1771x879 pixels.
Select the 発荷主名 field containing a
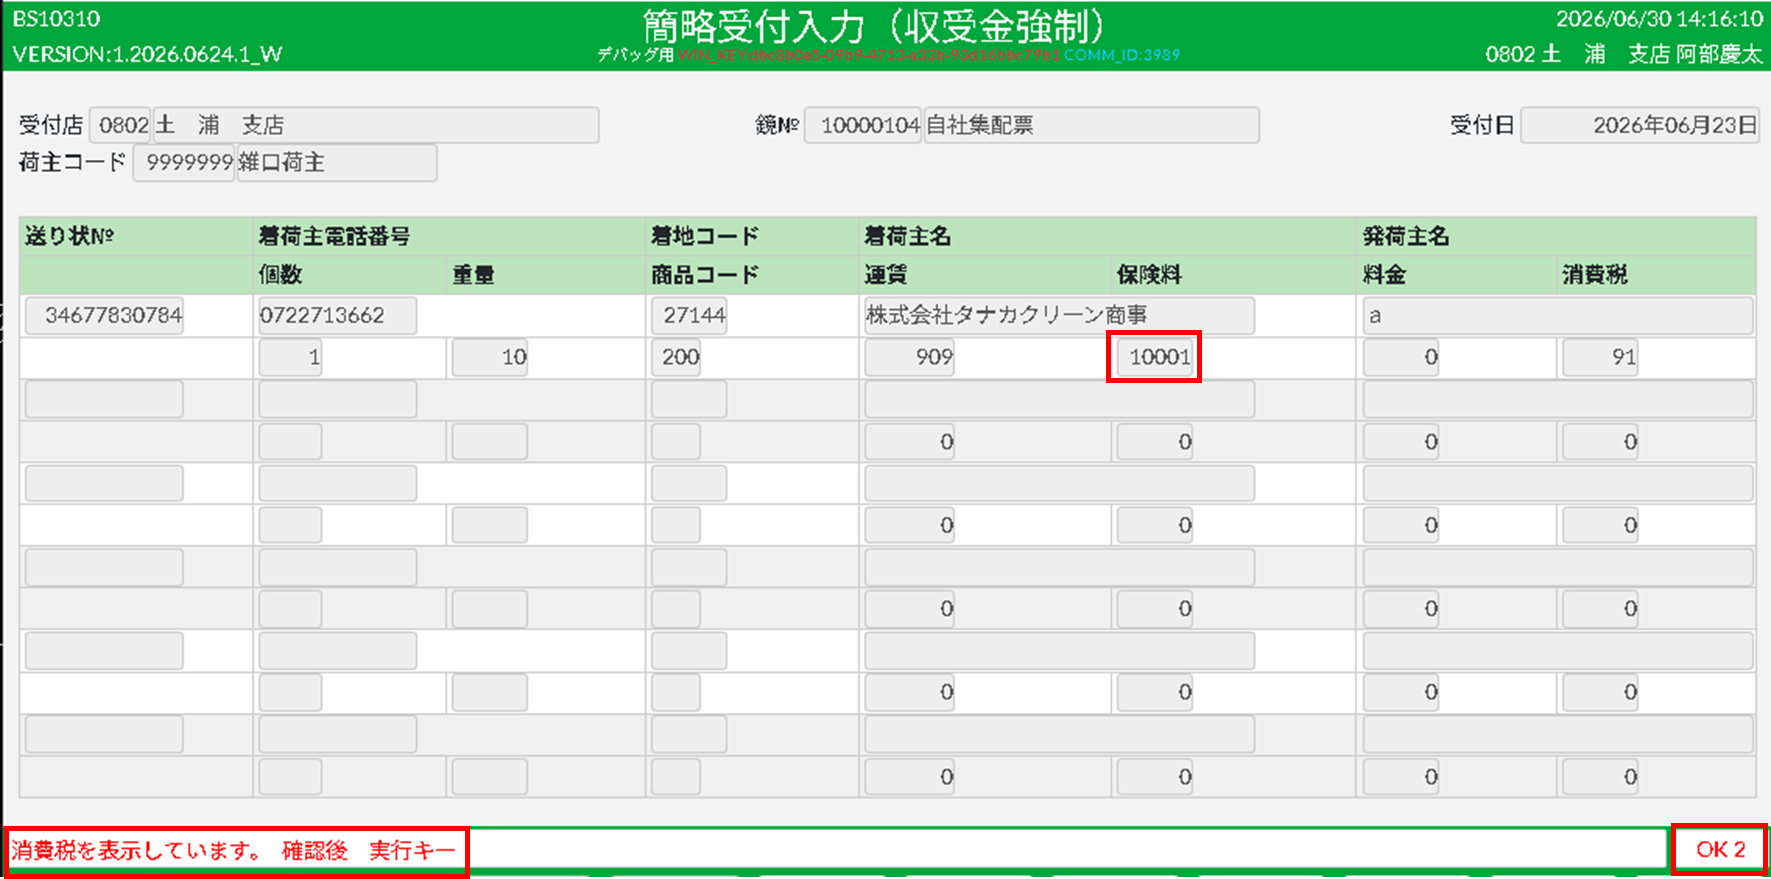click(1558, 316)
